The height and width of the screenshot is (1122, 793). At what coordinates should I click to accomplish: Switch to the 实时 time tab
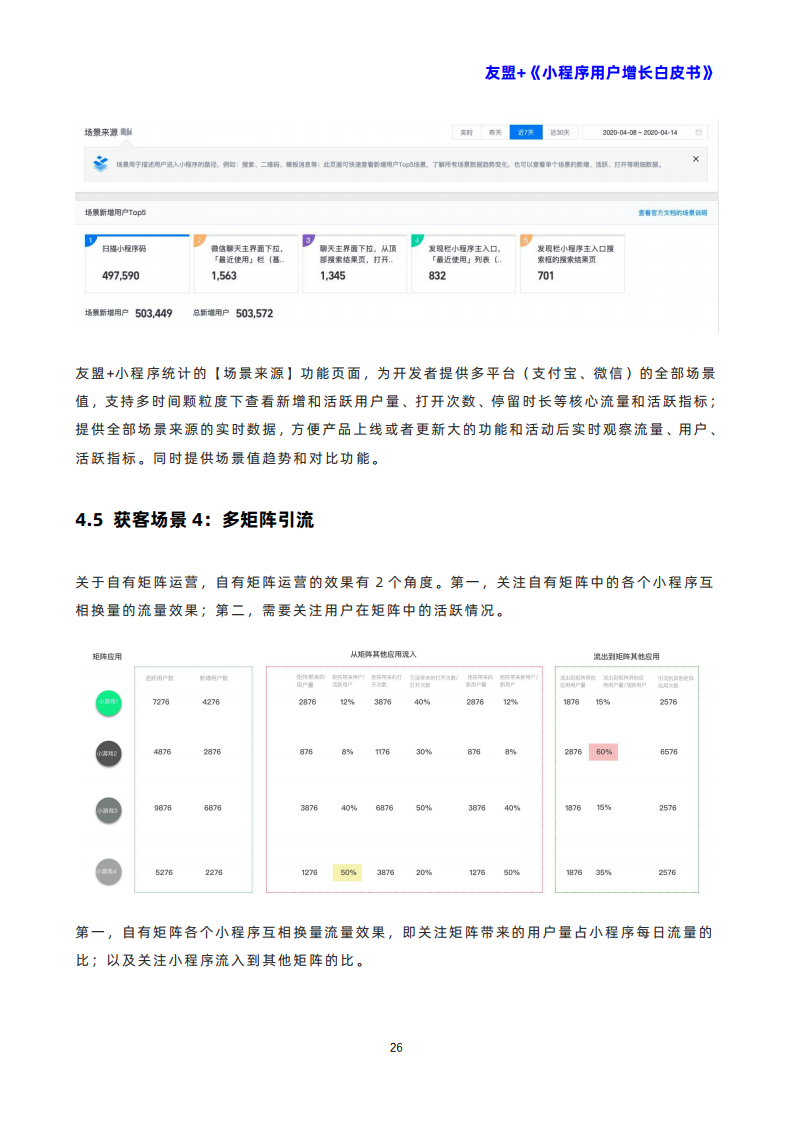[466, 132]
